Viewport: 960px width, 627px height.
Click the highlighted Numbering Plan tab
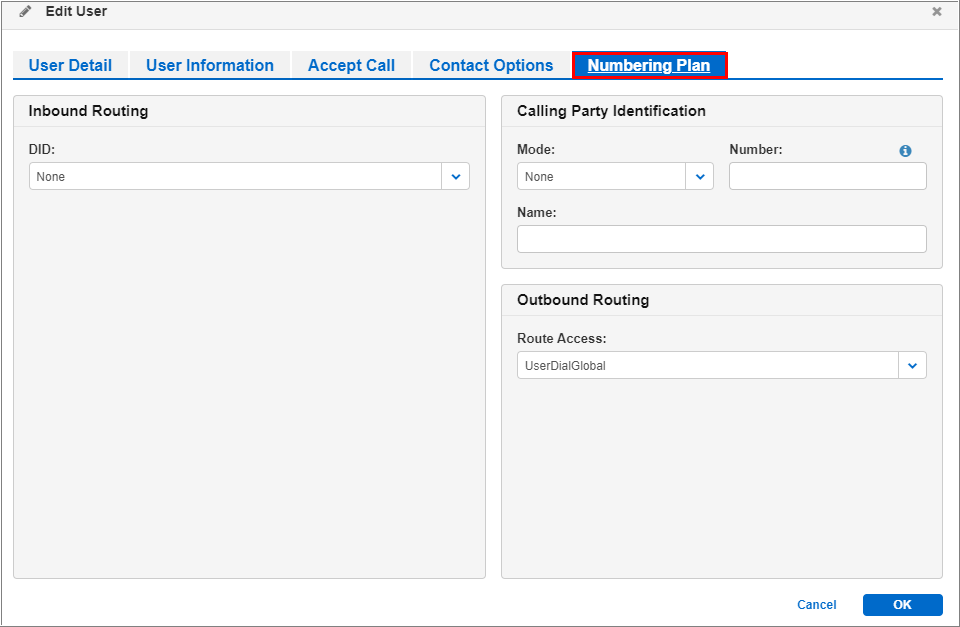pyautogui.click(x=649, y=65)
